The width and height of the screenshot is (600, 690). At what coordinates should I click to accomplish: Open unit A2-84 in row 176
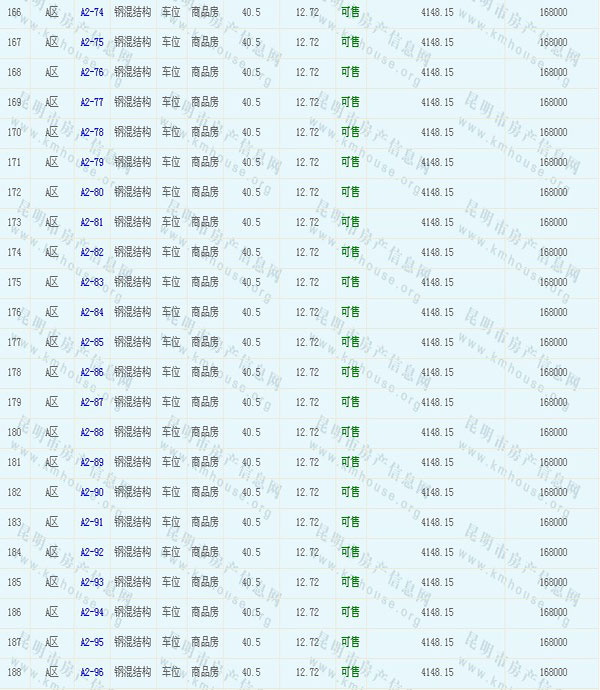[91, 312]
